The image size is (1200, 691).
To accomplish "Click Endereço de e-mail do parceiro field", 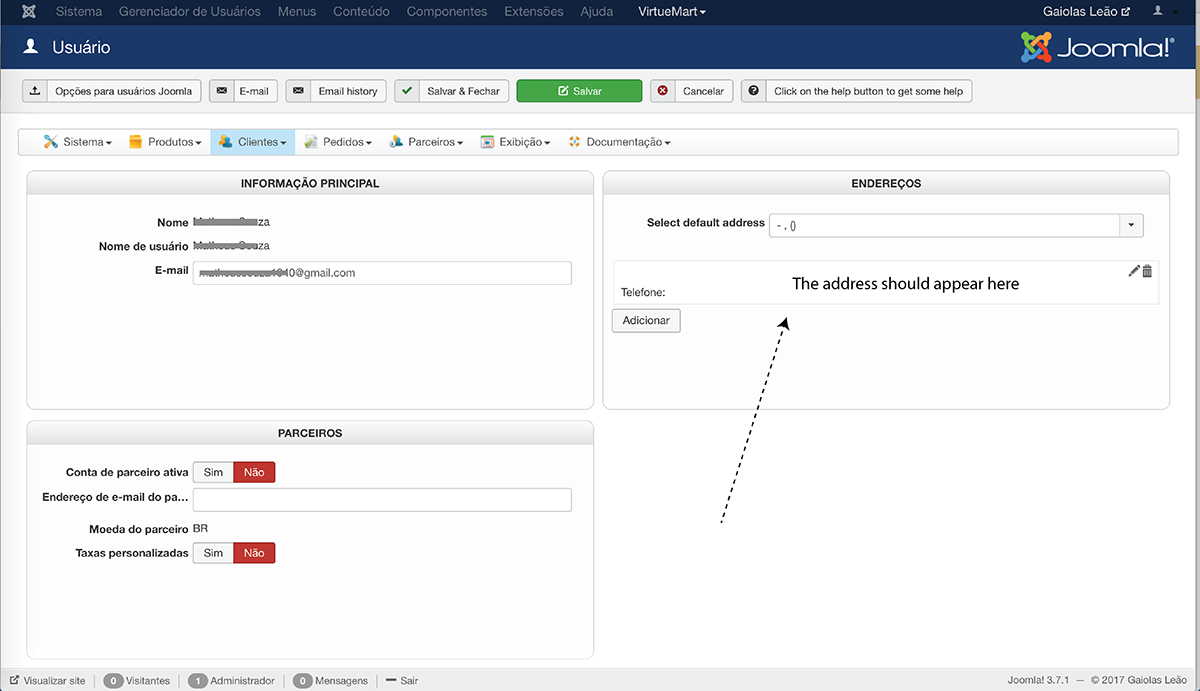I will [382, 499].
